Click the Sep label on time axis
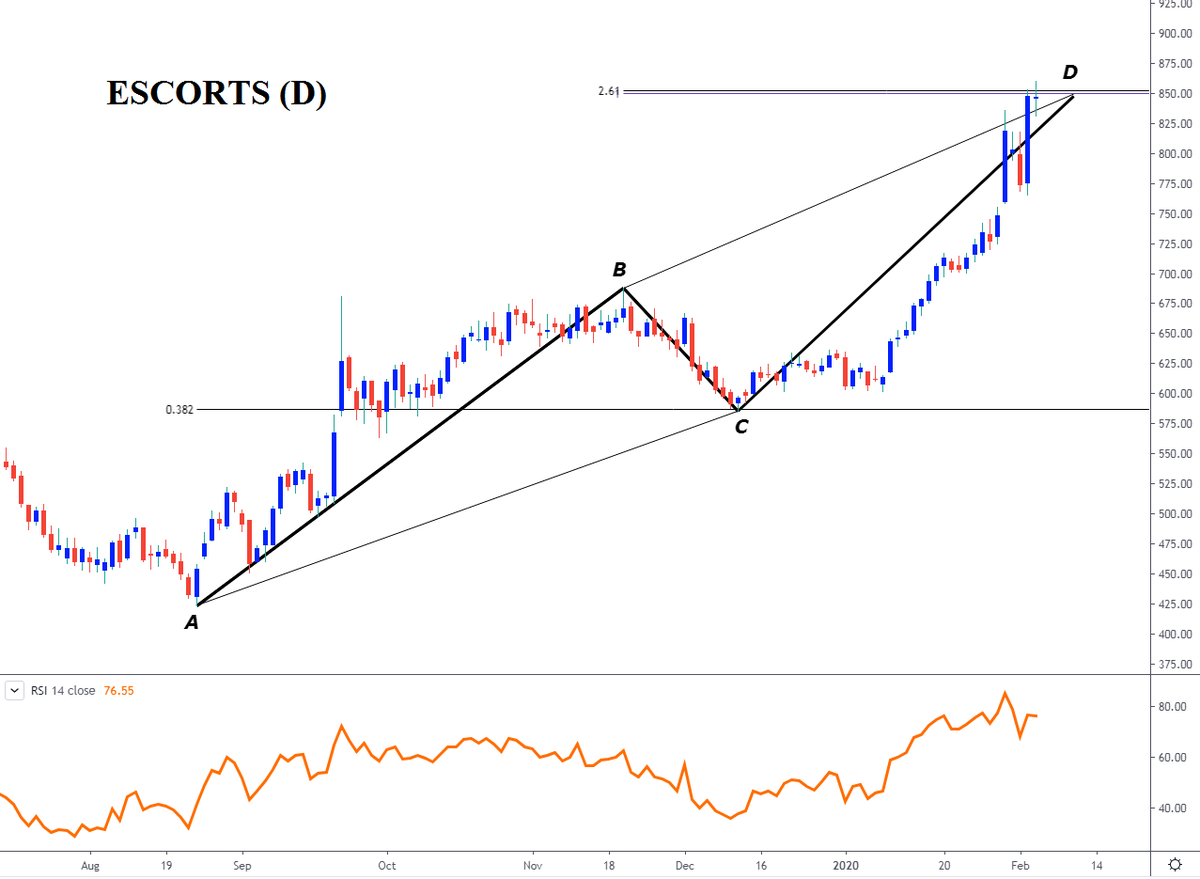Screen dimensions: 1200x879 point(241,864)
